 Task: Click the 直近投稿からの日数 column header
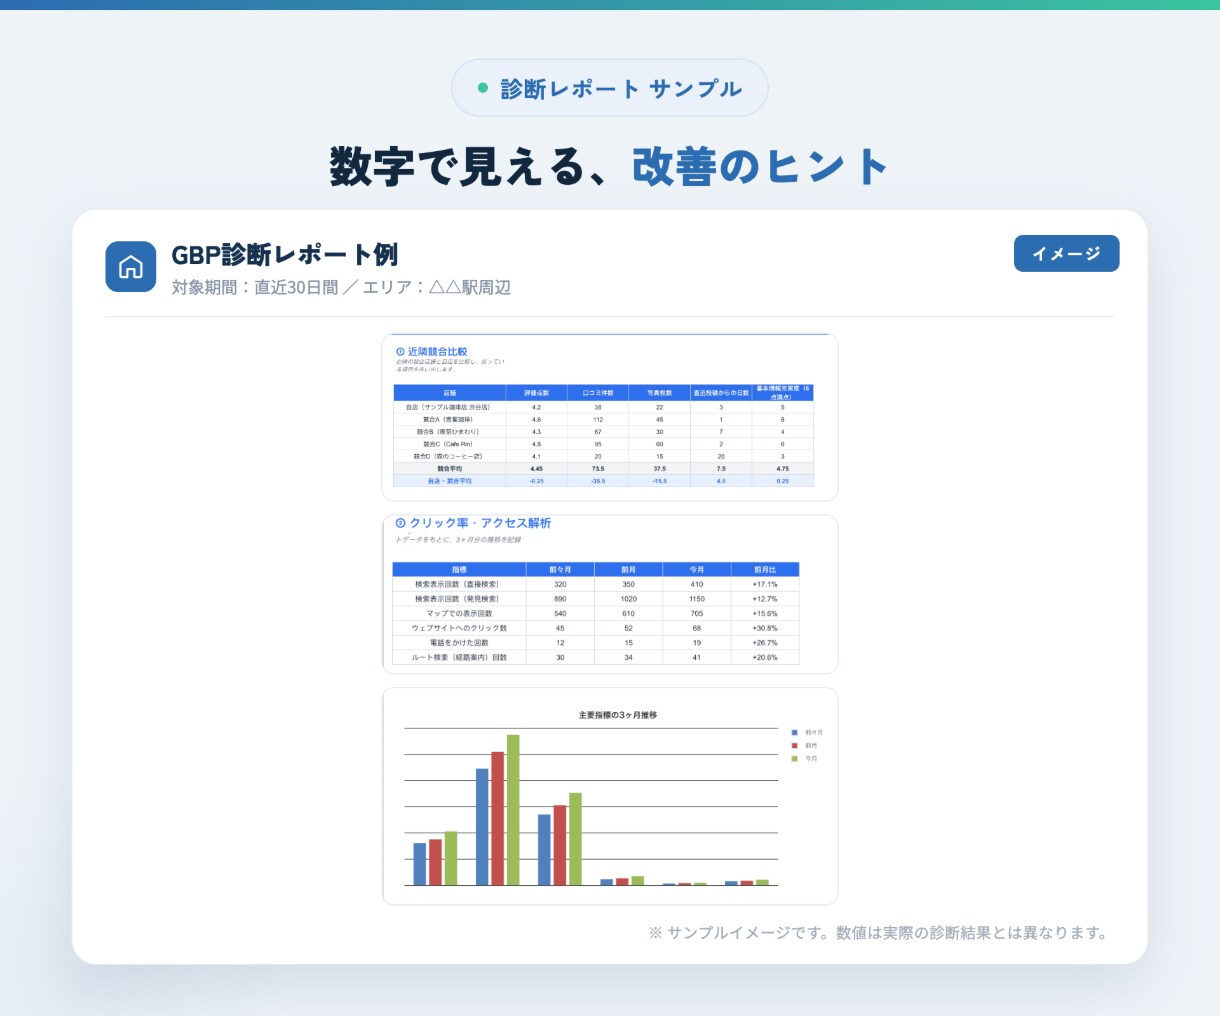coord(721,393)
